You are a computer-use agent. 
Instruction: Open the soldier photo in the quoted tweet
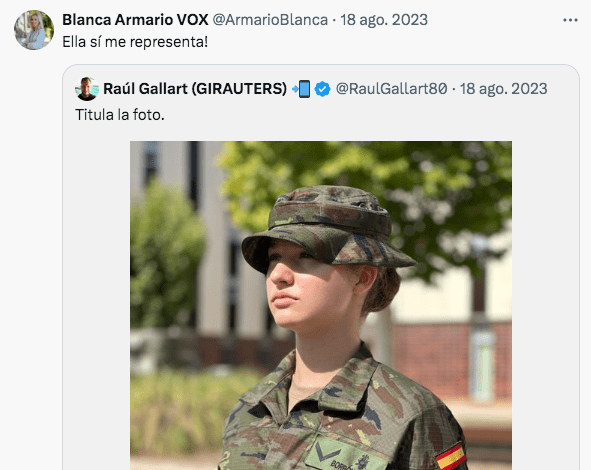[321, 305]
